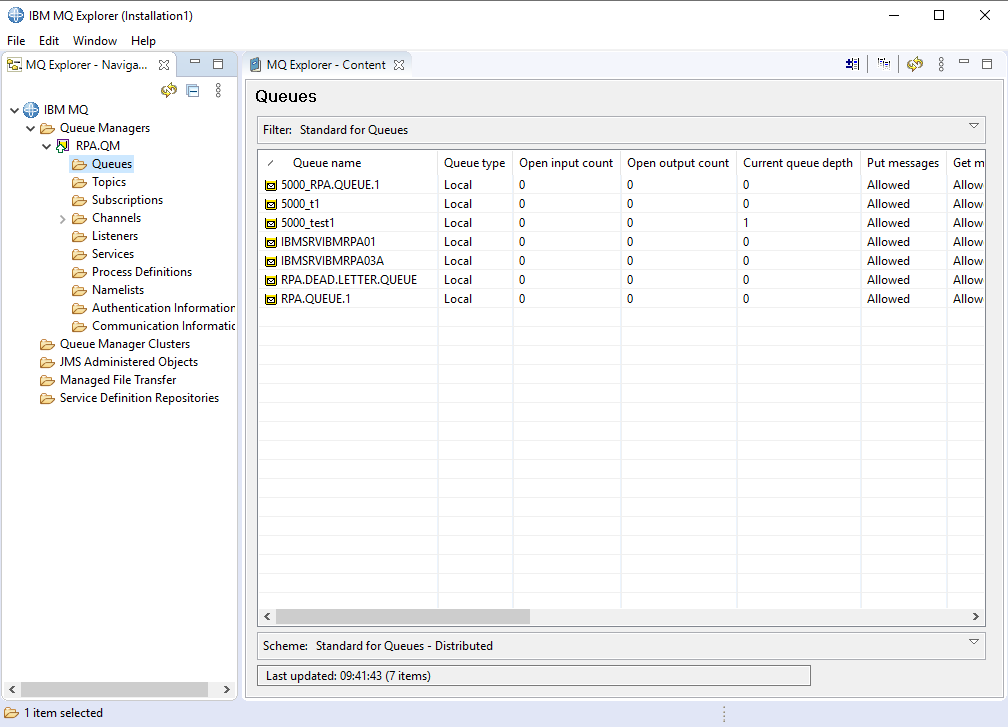
Task: Refresh the Navigator tree
Action: coord(169,89)
